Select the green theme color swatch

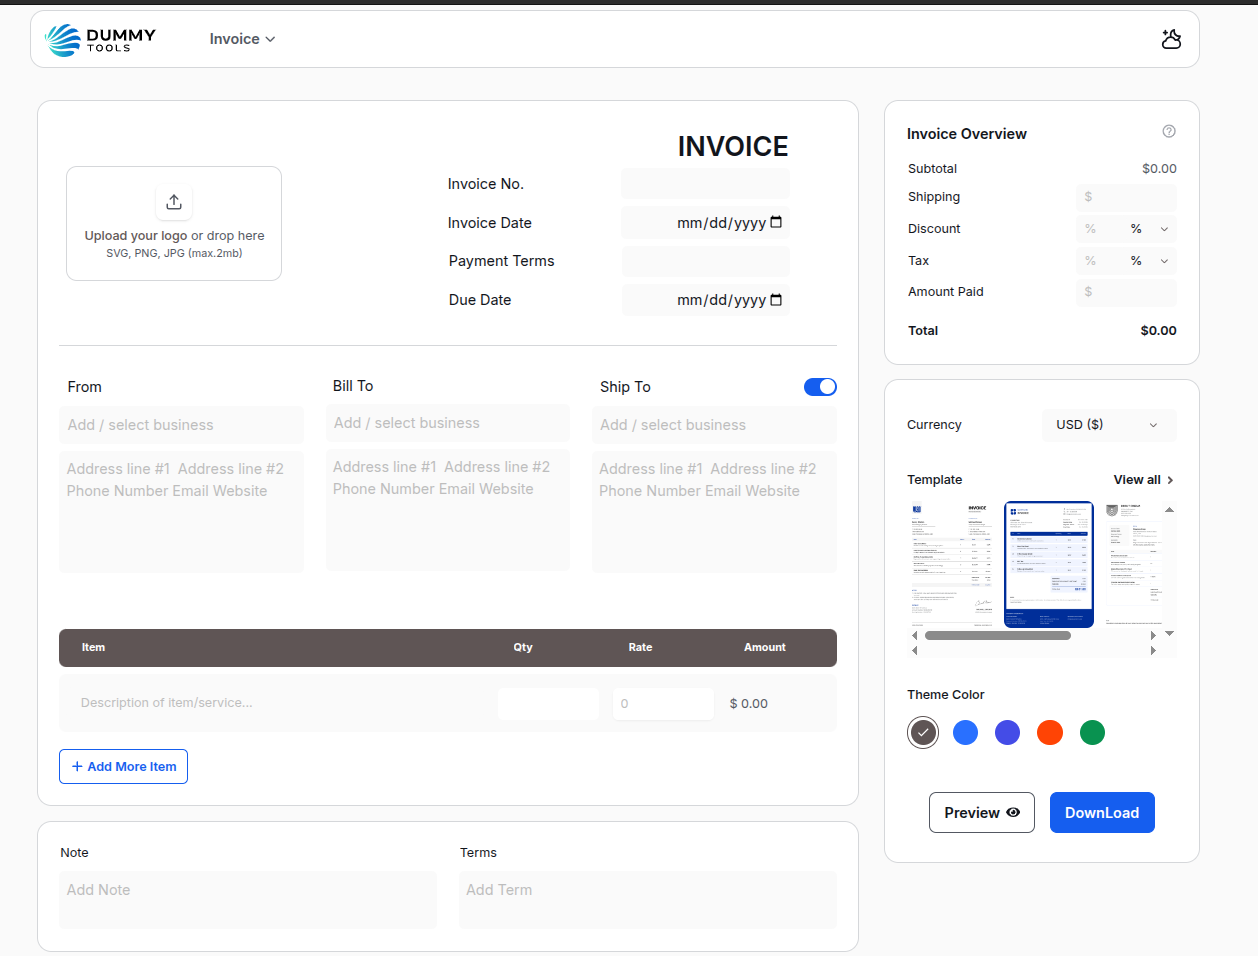1092,732
